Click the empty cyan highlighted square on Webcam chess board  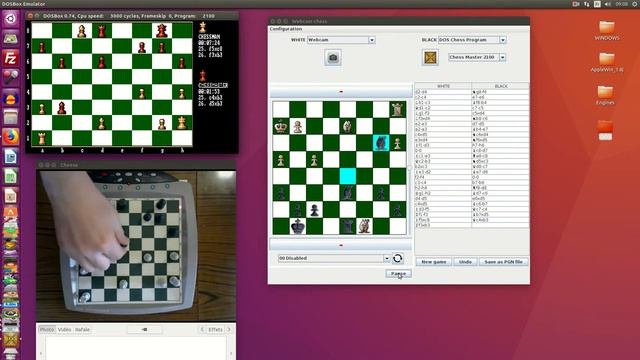click(347, 176)
